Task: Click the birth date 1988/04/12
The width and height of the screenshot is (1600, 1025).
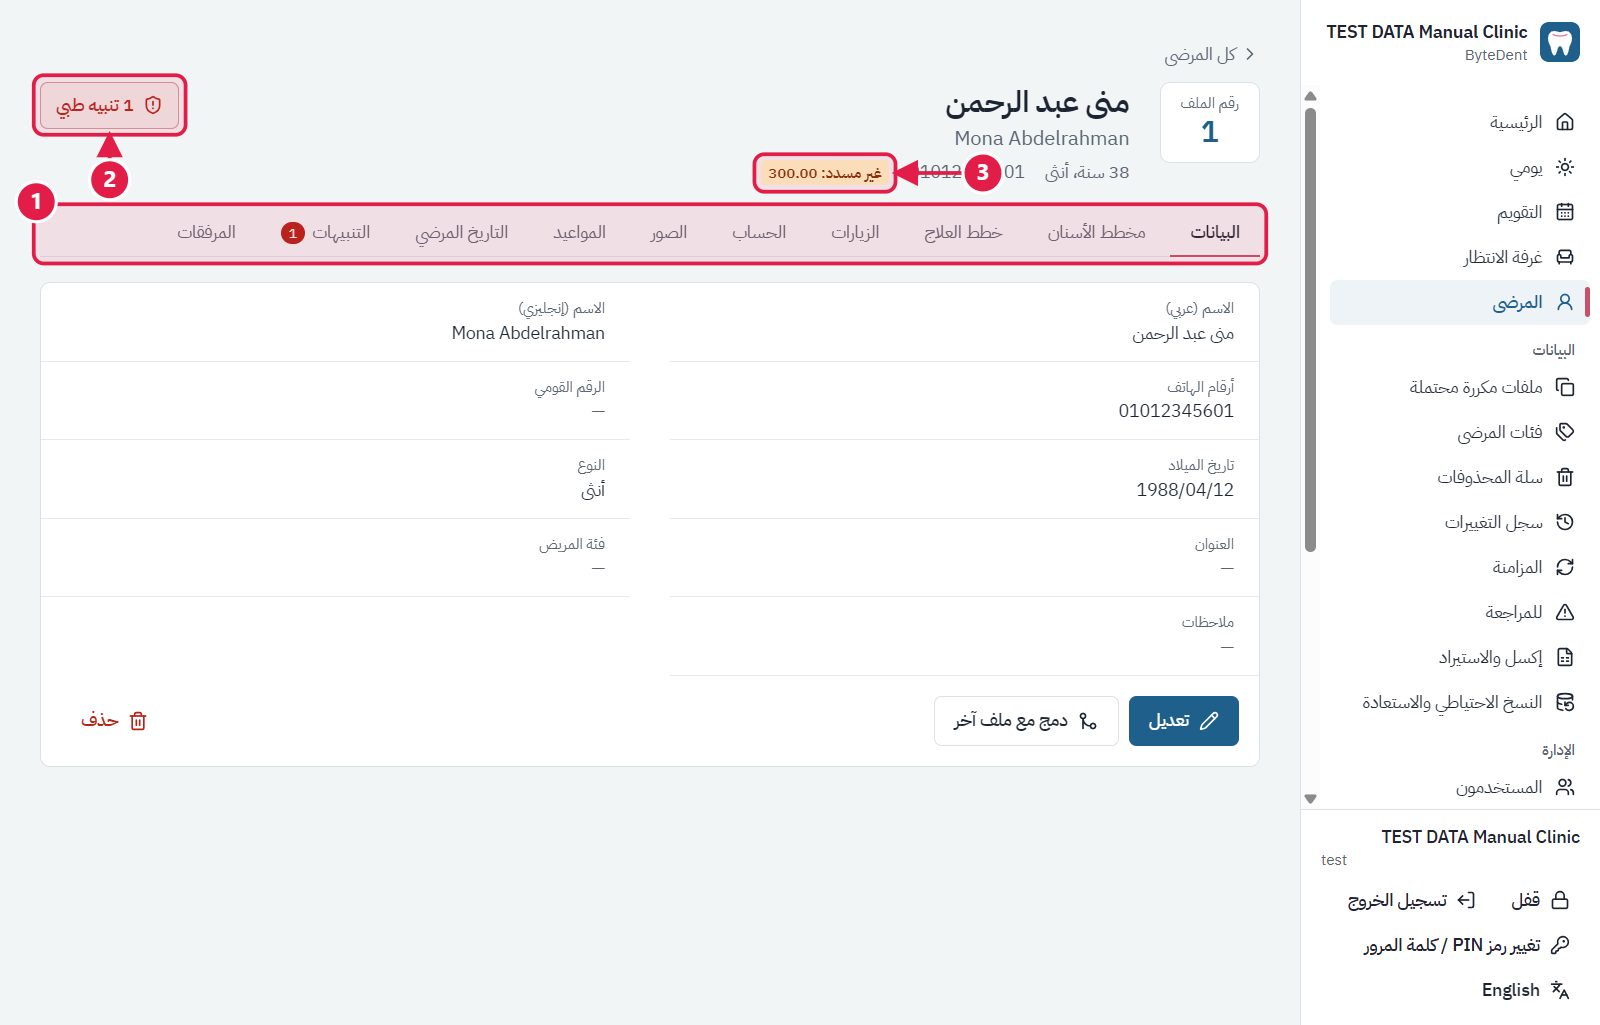Action: pyautogui.click(x=1185, y=490)
